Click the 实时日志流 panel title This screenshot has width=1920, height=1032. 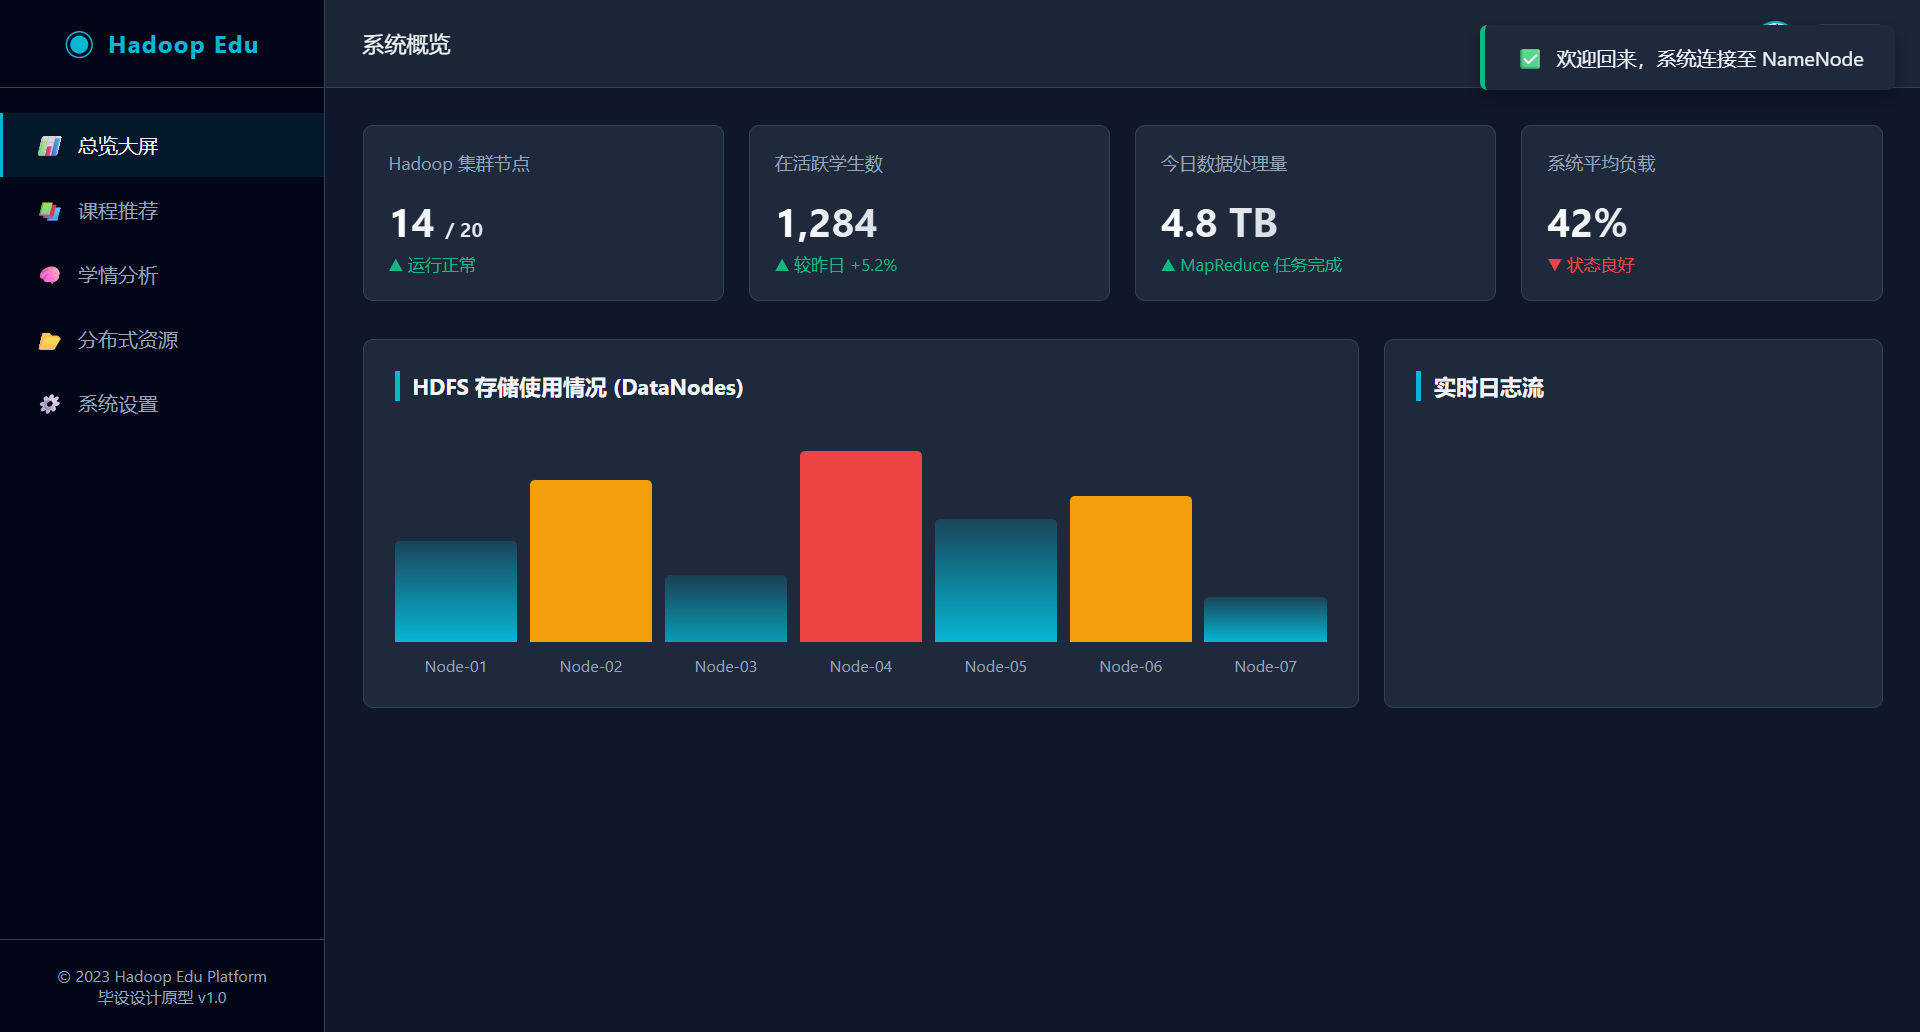pyautogui.click(x=1488, y=388)
